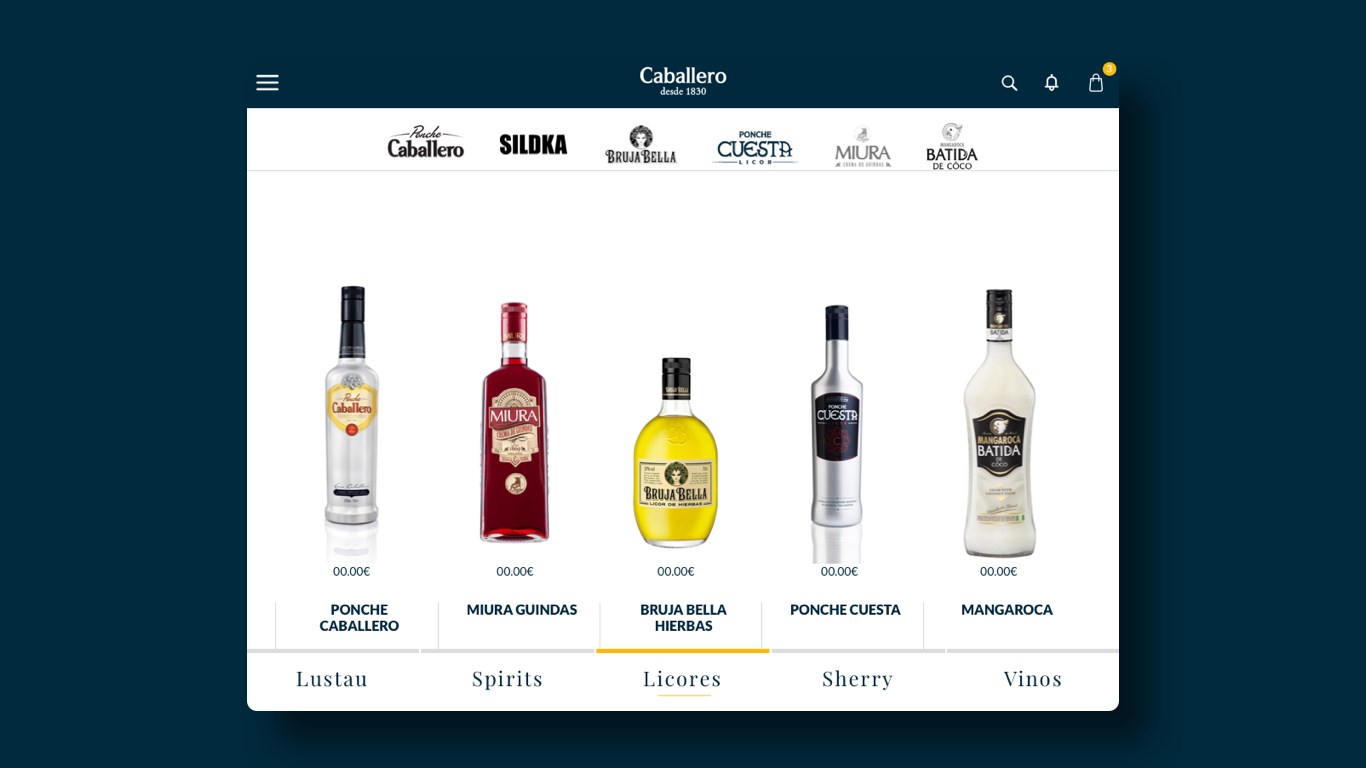Select the Miura brand logo
Image resolution: width=1366 pixels, height=768 pixels.
(863, 146)
